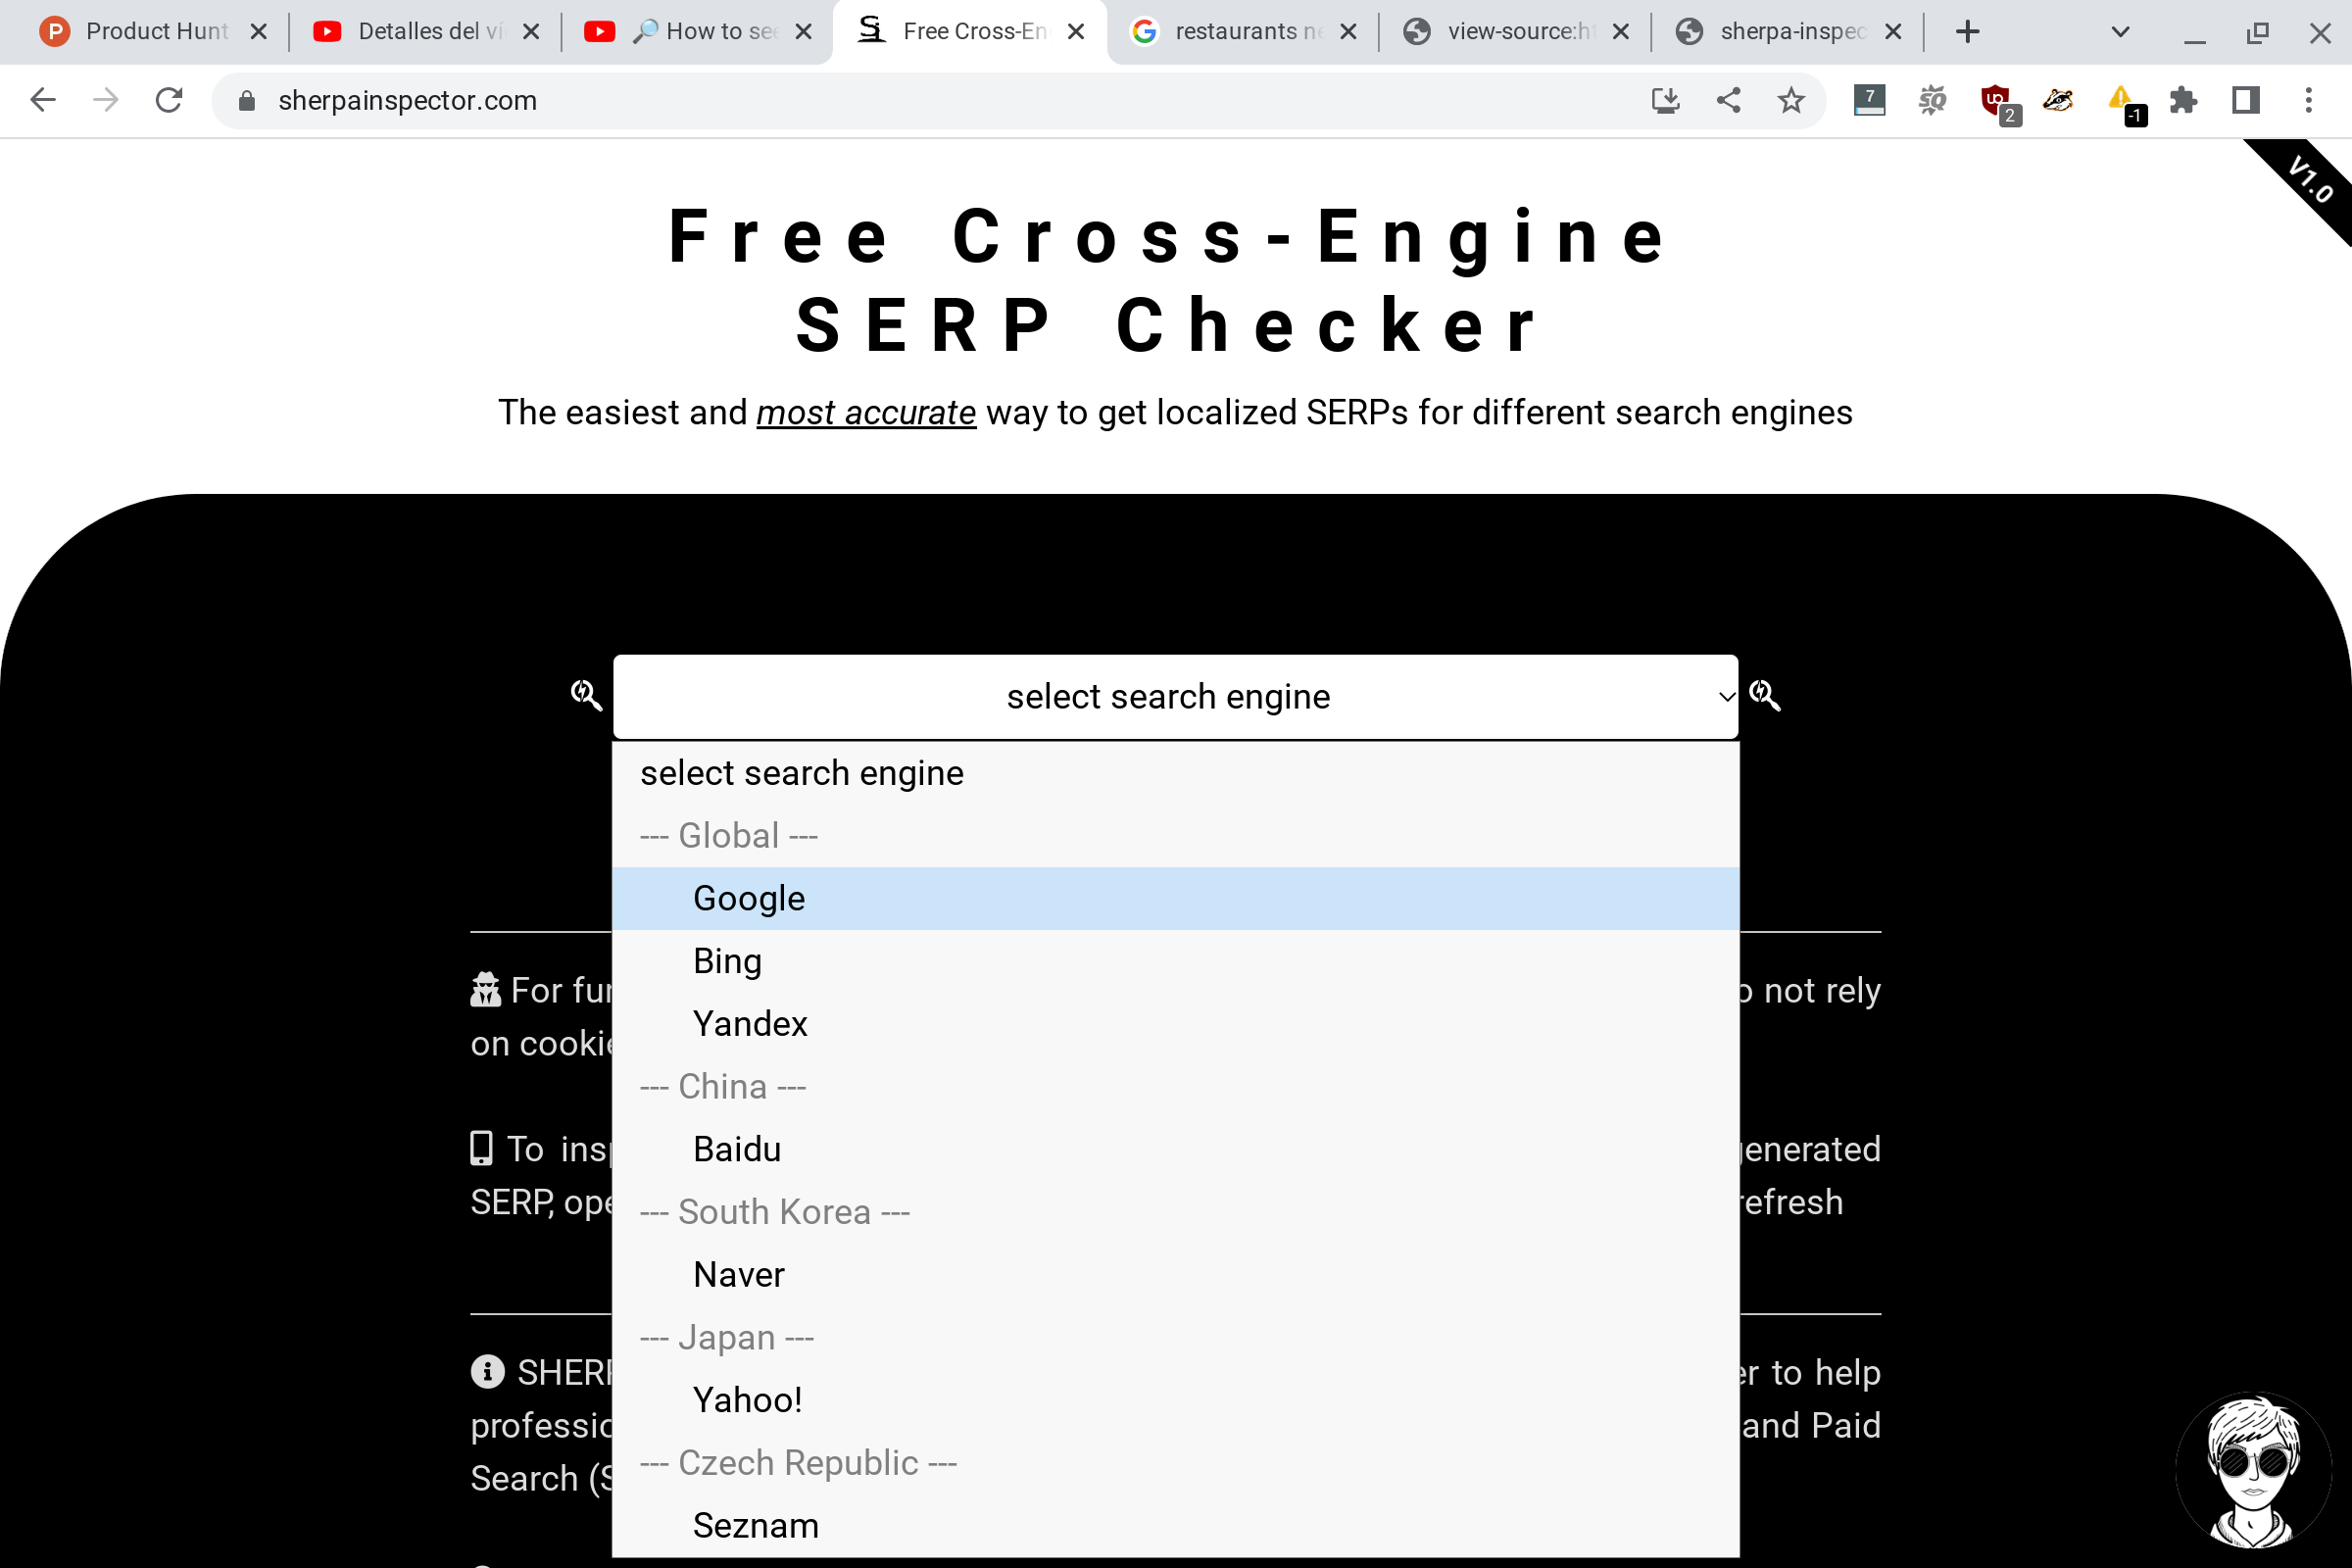Reload the sherpainspector page
The image size is (2352, 1568).
(x=169, y=100)
